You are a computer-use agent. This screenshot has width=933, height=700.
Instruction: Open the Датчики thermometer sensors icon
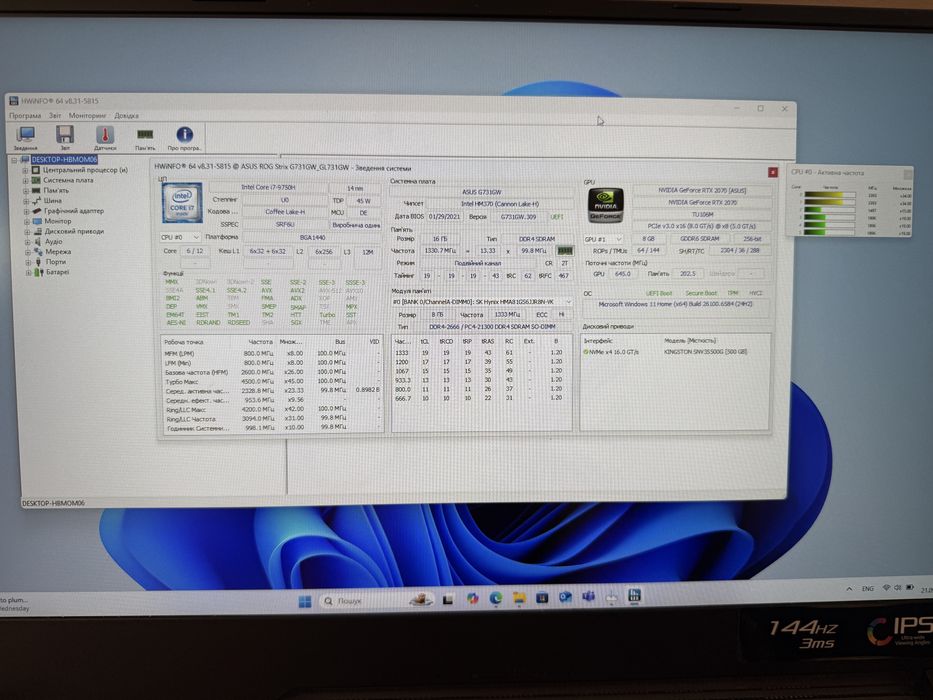tap(105, 138)
